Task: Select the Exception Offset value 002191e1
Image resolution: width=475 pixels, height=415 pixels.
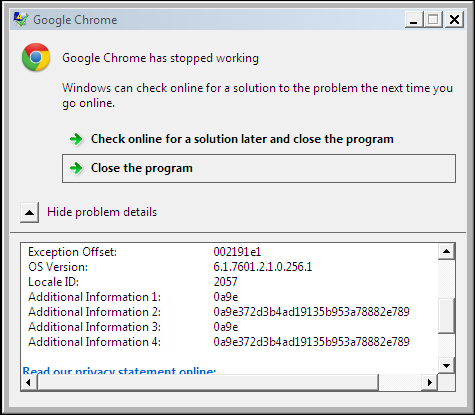Action: point(237,252)
